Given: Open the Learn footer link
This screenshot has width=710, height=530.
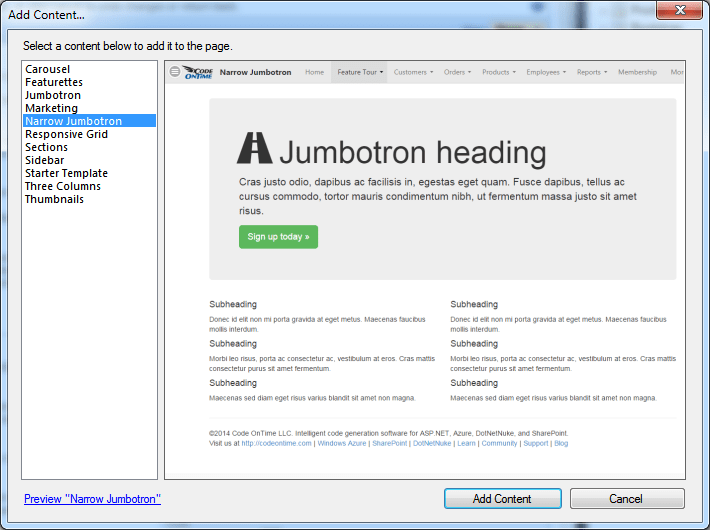Looking at the screenshot, I should pos(466,443).
